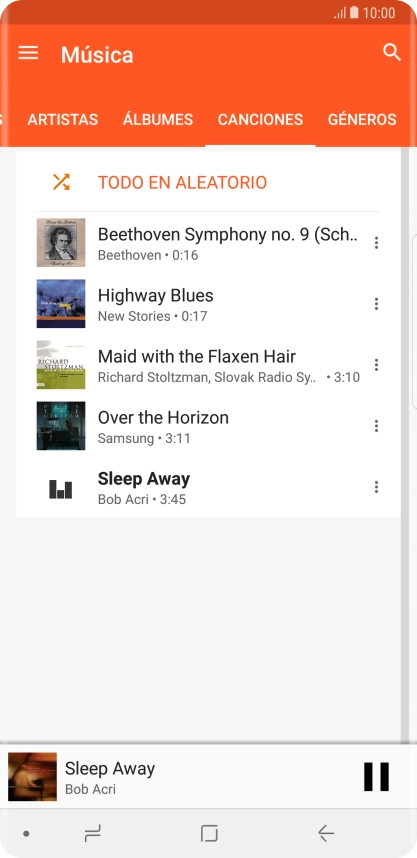Click the shuffle icon beside Todo en aleatorio
417x858 pixels.
61,182
